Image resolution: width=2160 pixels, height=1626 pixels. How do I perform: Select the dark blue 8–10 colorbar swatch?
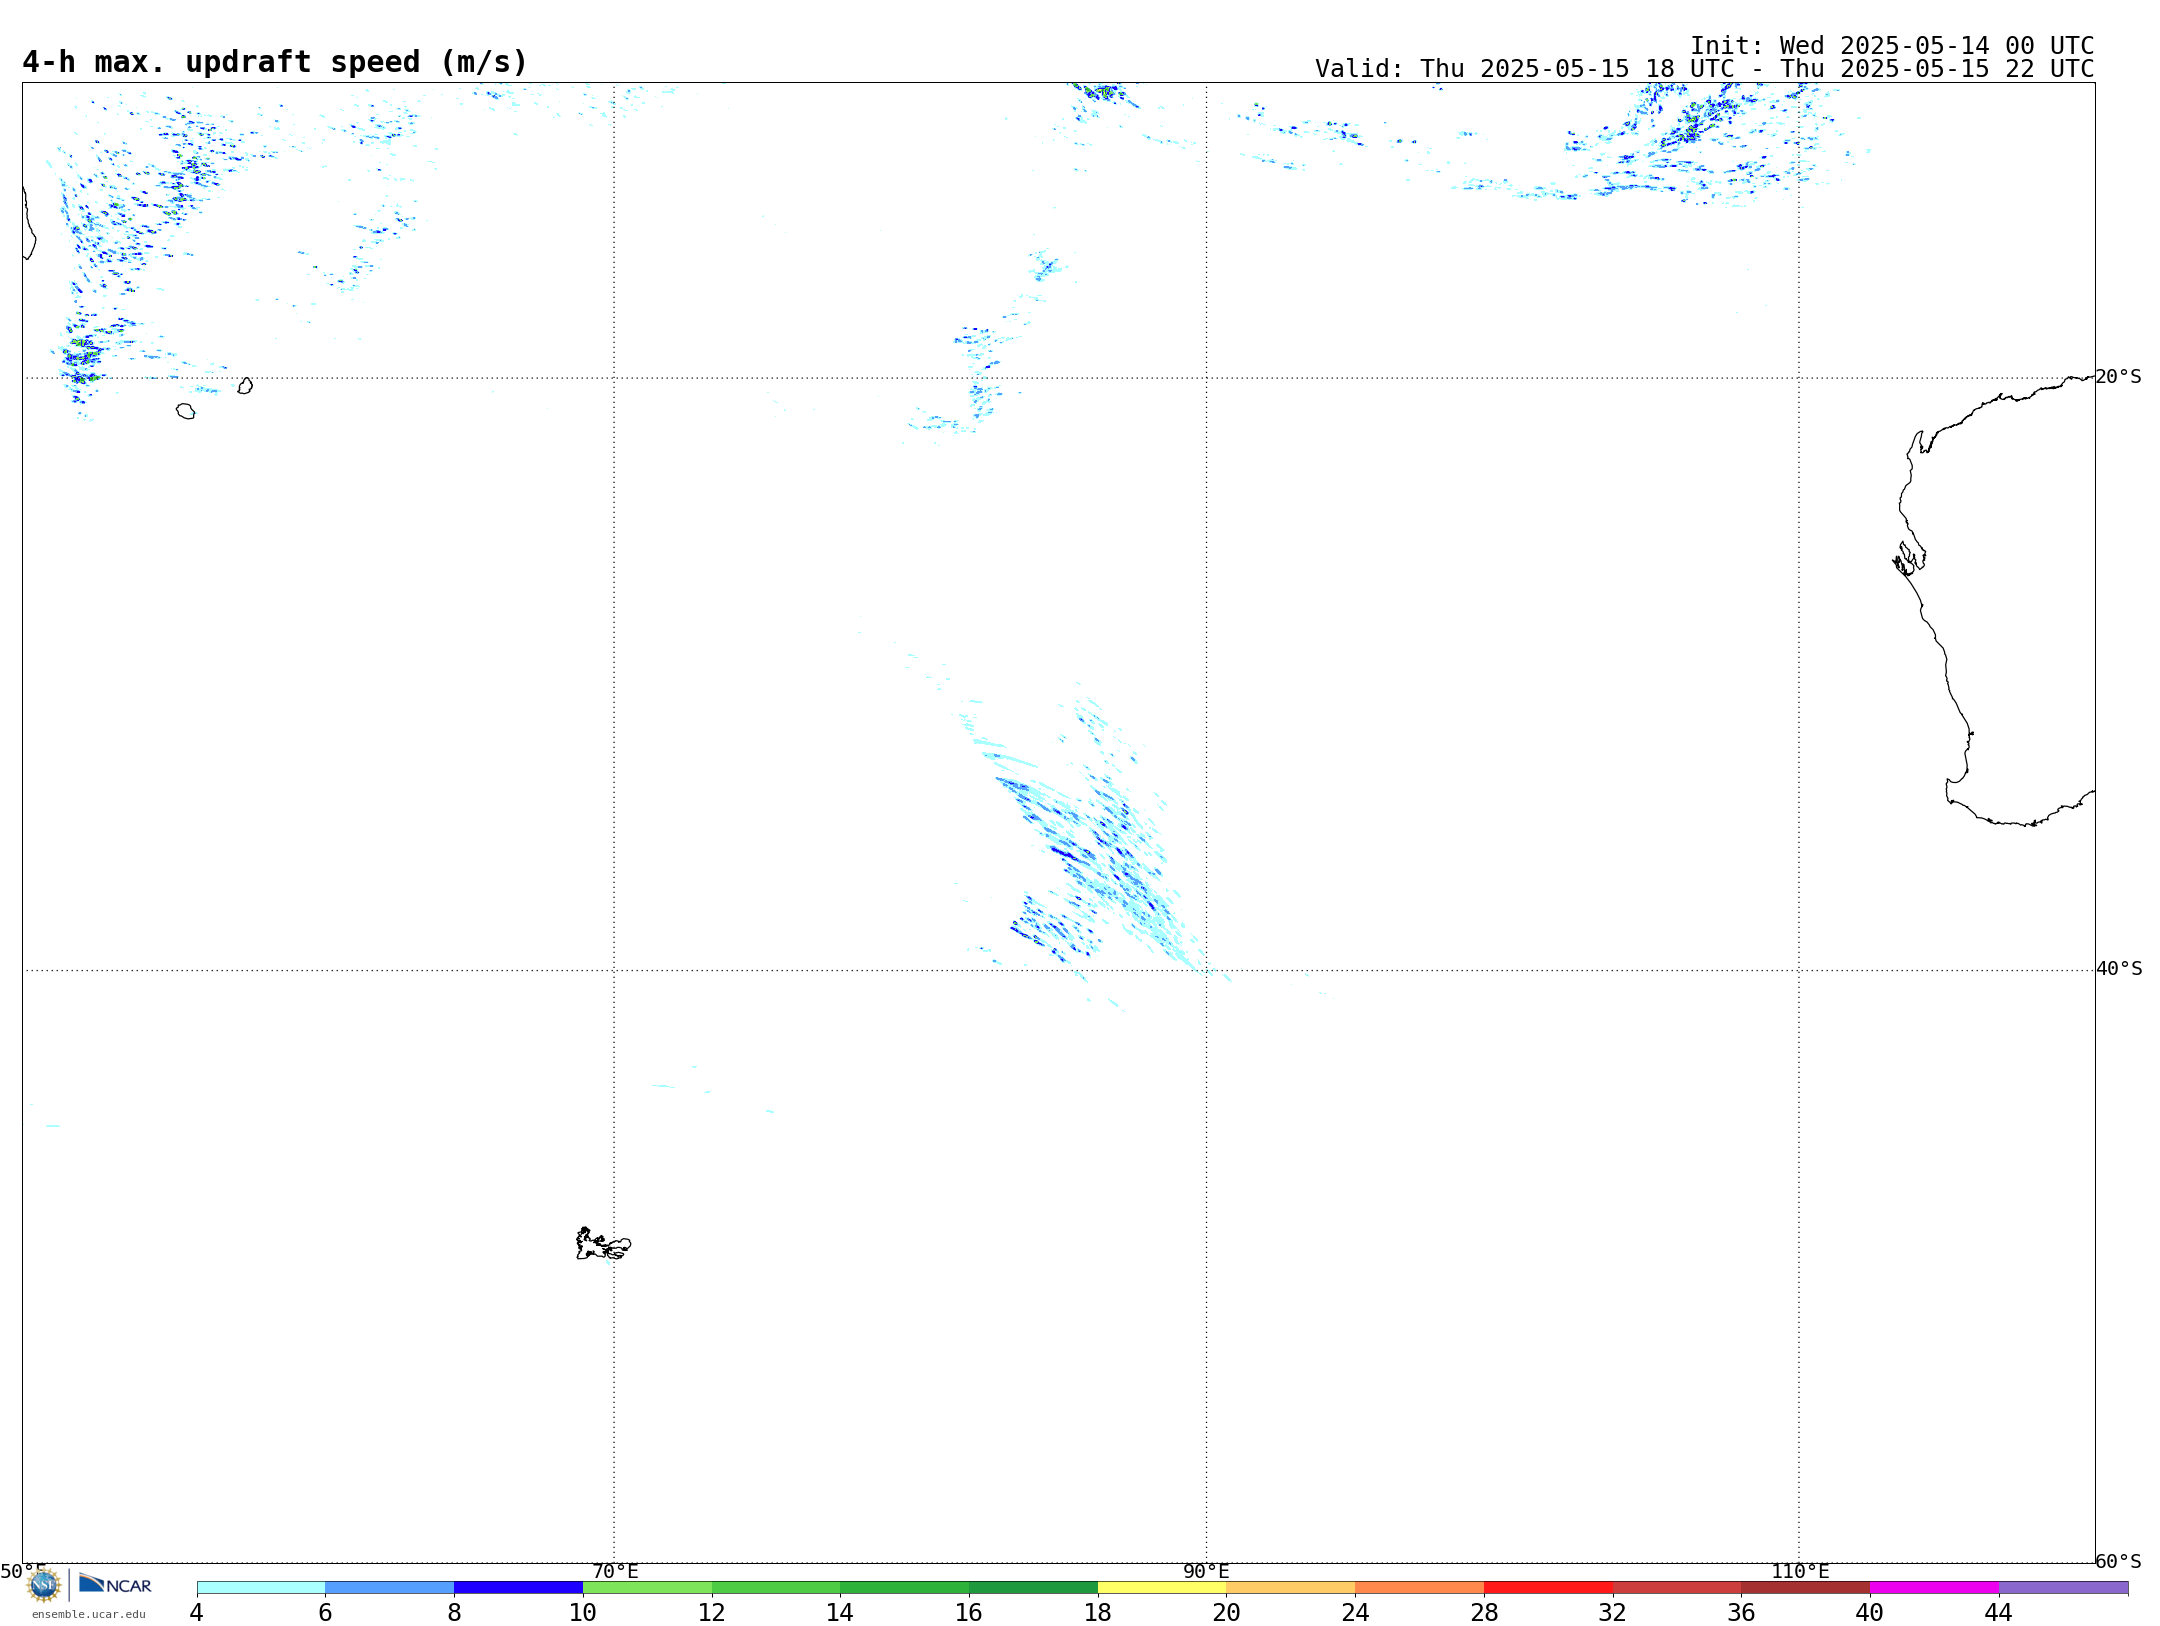tap(519, 1588)
